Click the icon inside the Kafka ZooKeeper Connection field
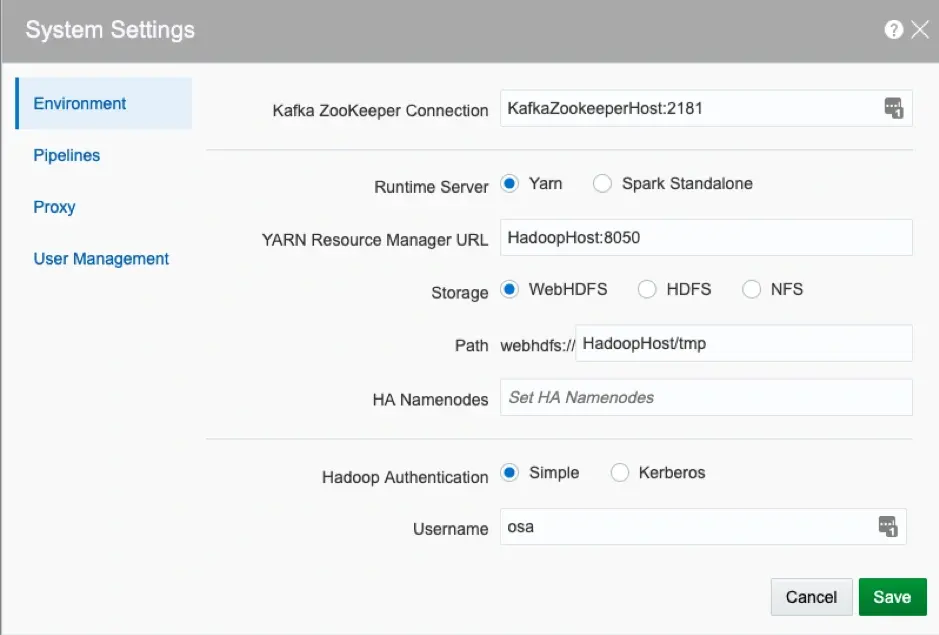 click(x=893, y=108)
